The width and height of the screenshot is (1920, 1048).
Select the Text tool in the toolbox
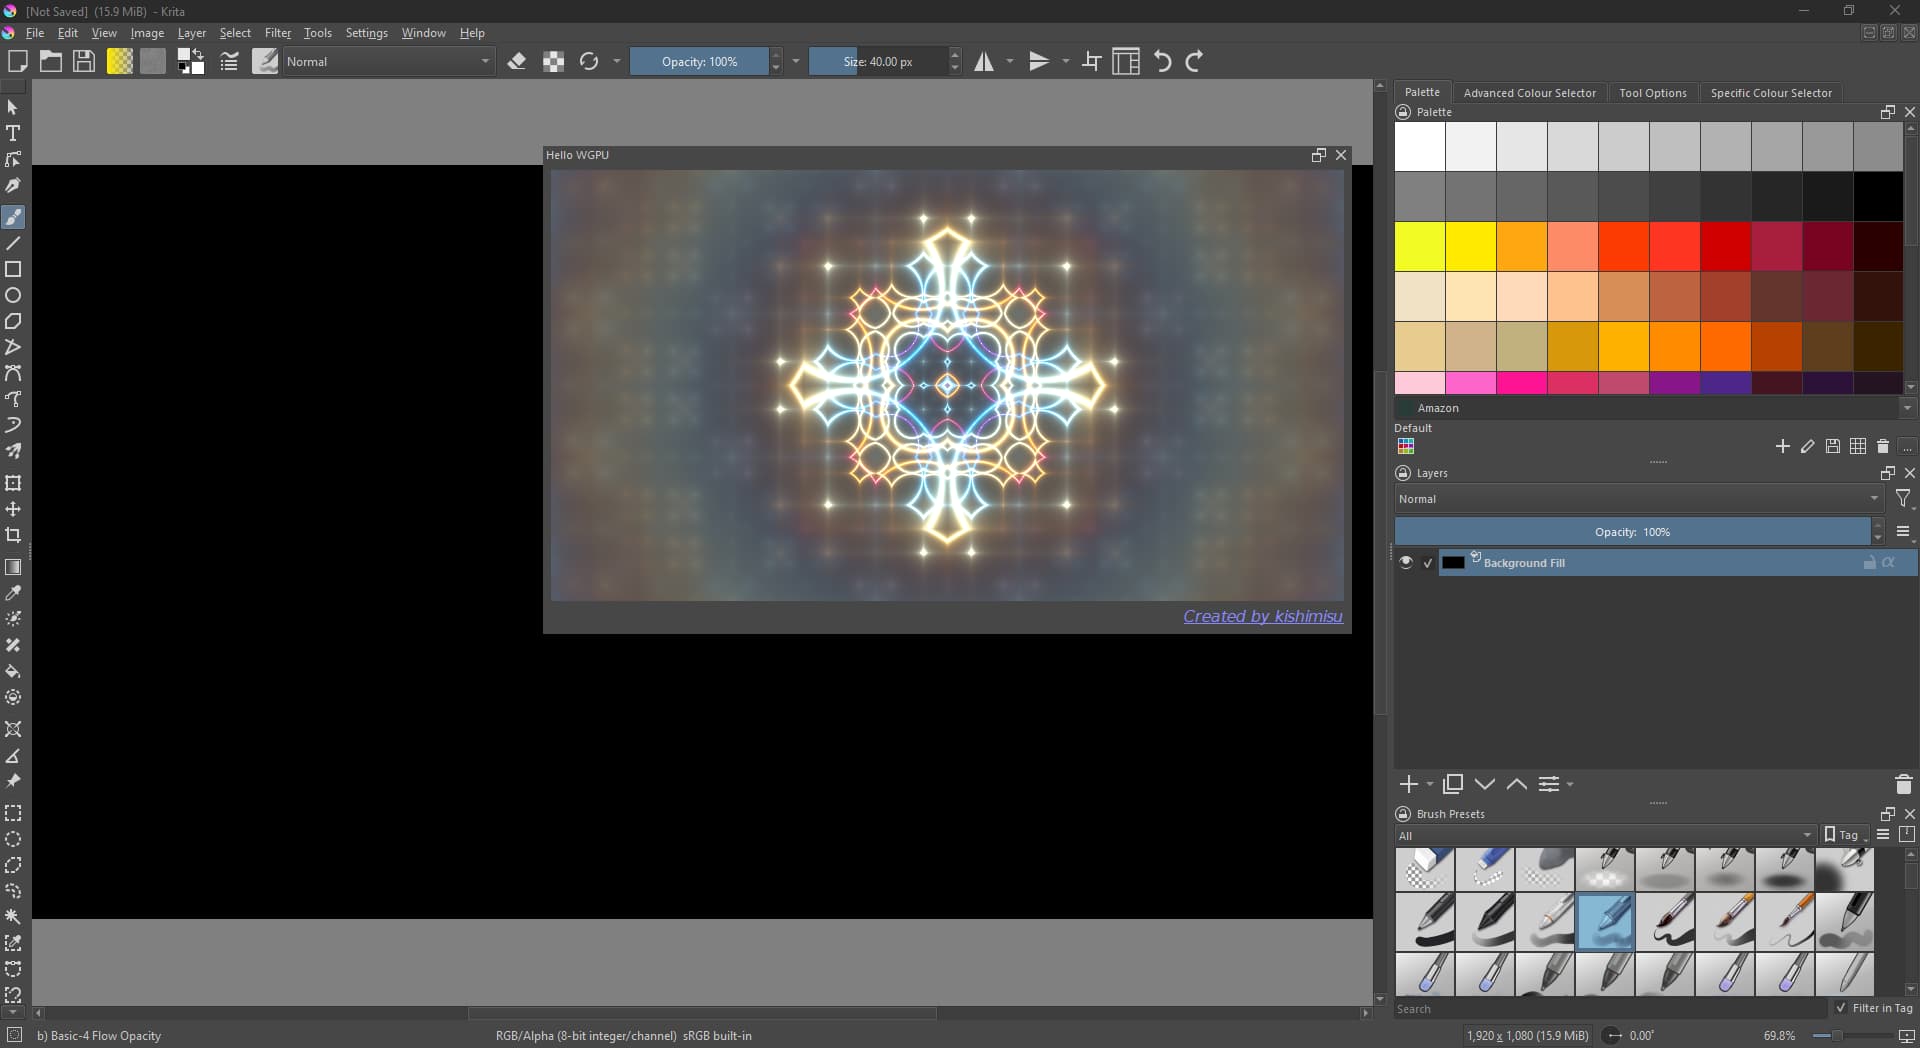13,133
